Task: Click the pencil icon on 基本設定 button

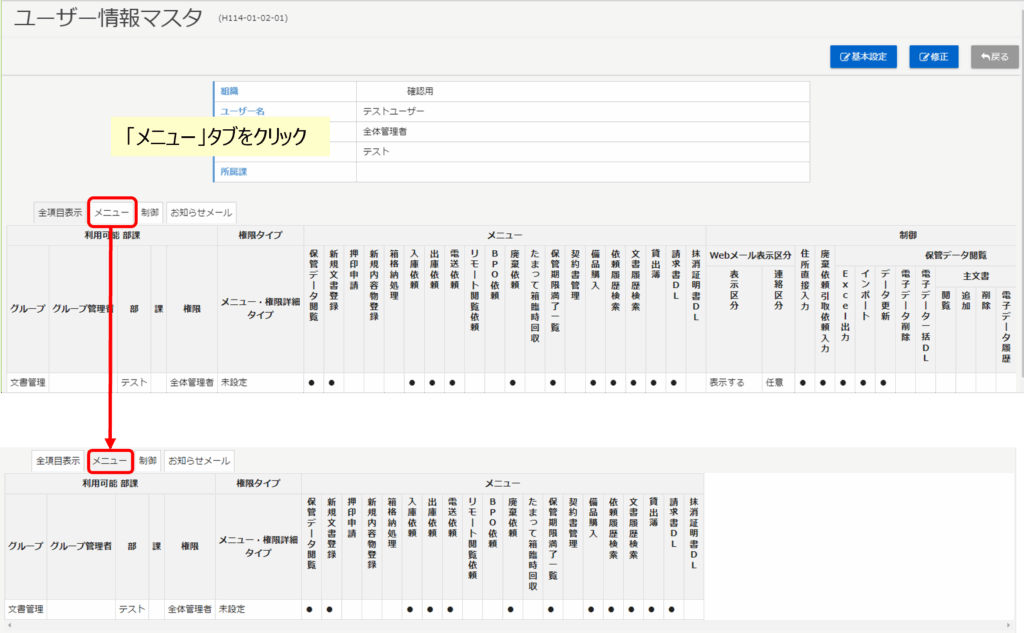Action: pos(845,57)
